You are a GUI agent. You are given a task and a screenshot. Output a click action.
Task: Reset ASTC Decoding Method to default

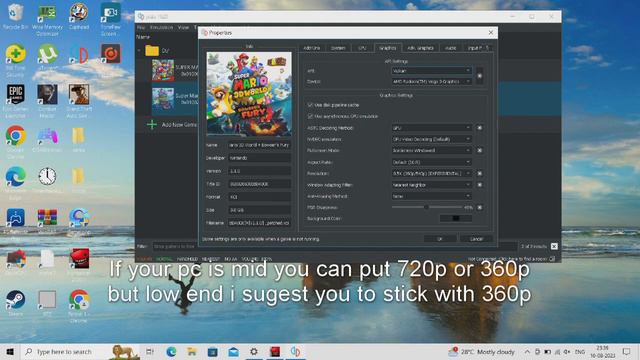[480, 128]
